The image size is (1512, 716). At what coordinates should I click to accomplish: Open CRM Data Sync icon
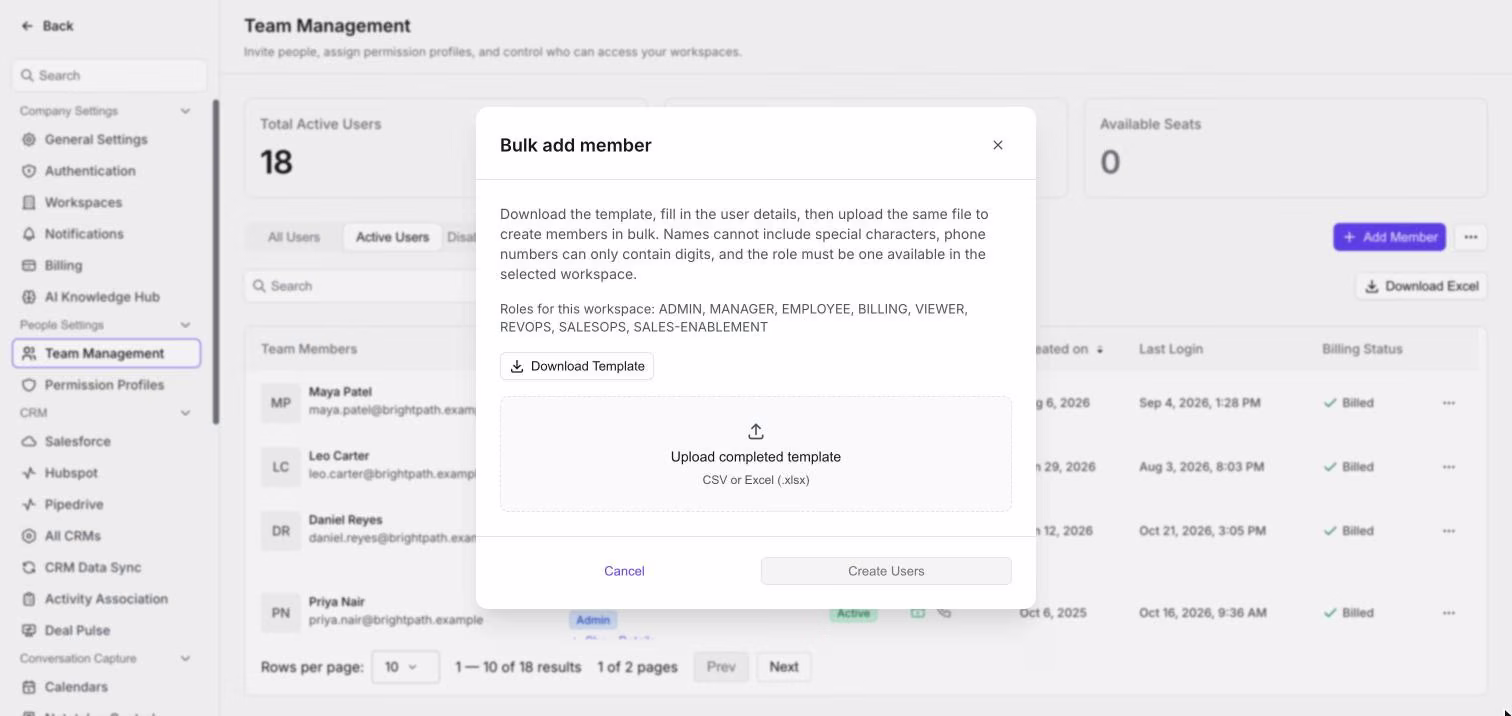[29, 568]
